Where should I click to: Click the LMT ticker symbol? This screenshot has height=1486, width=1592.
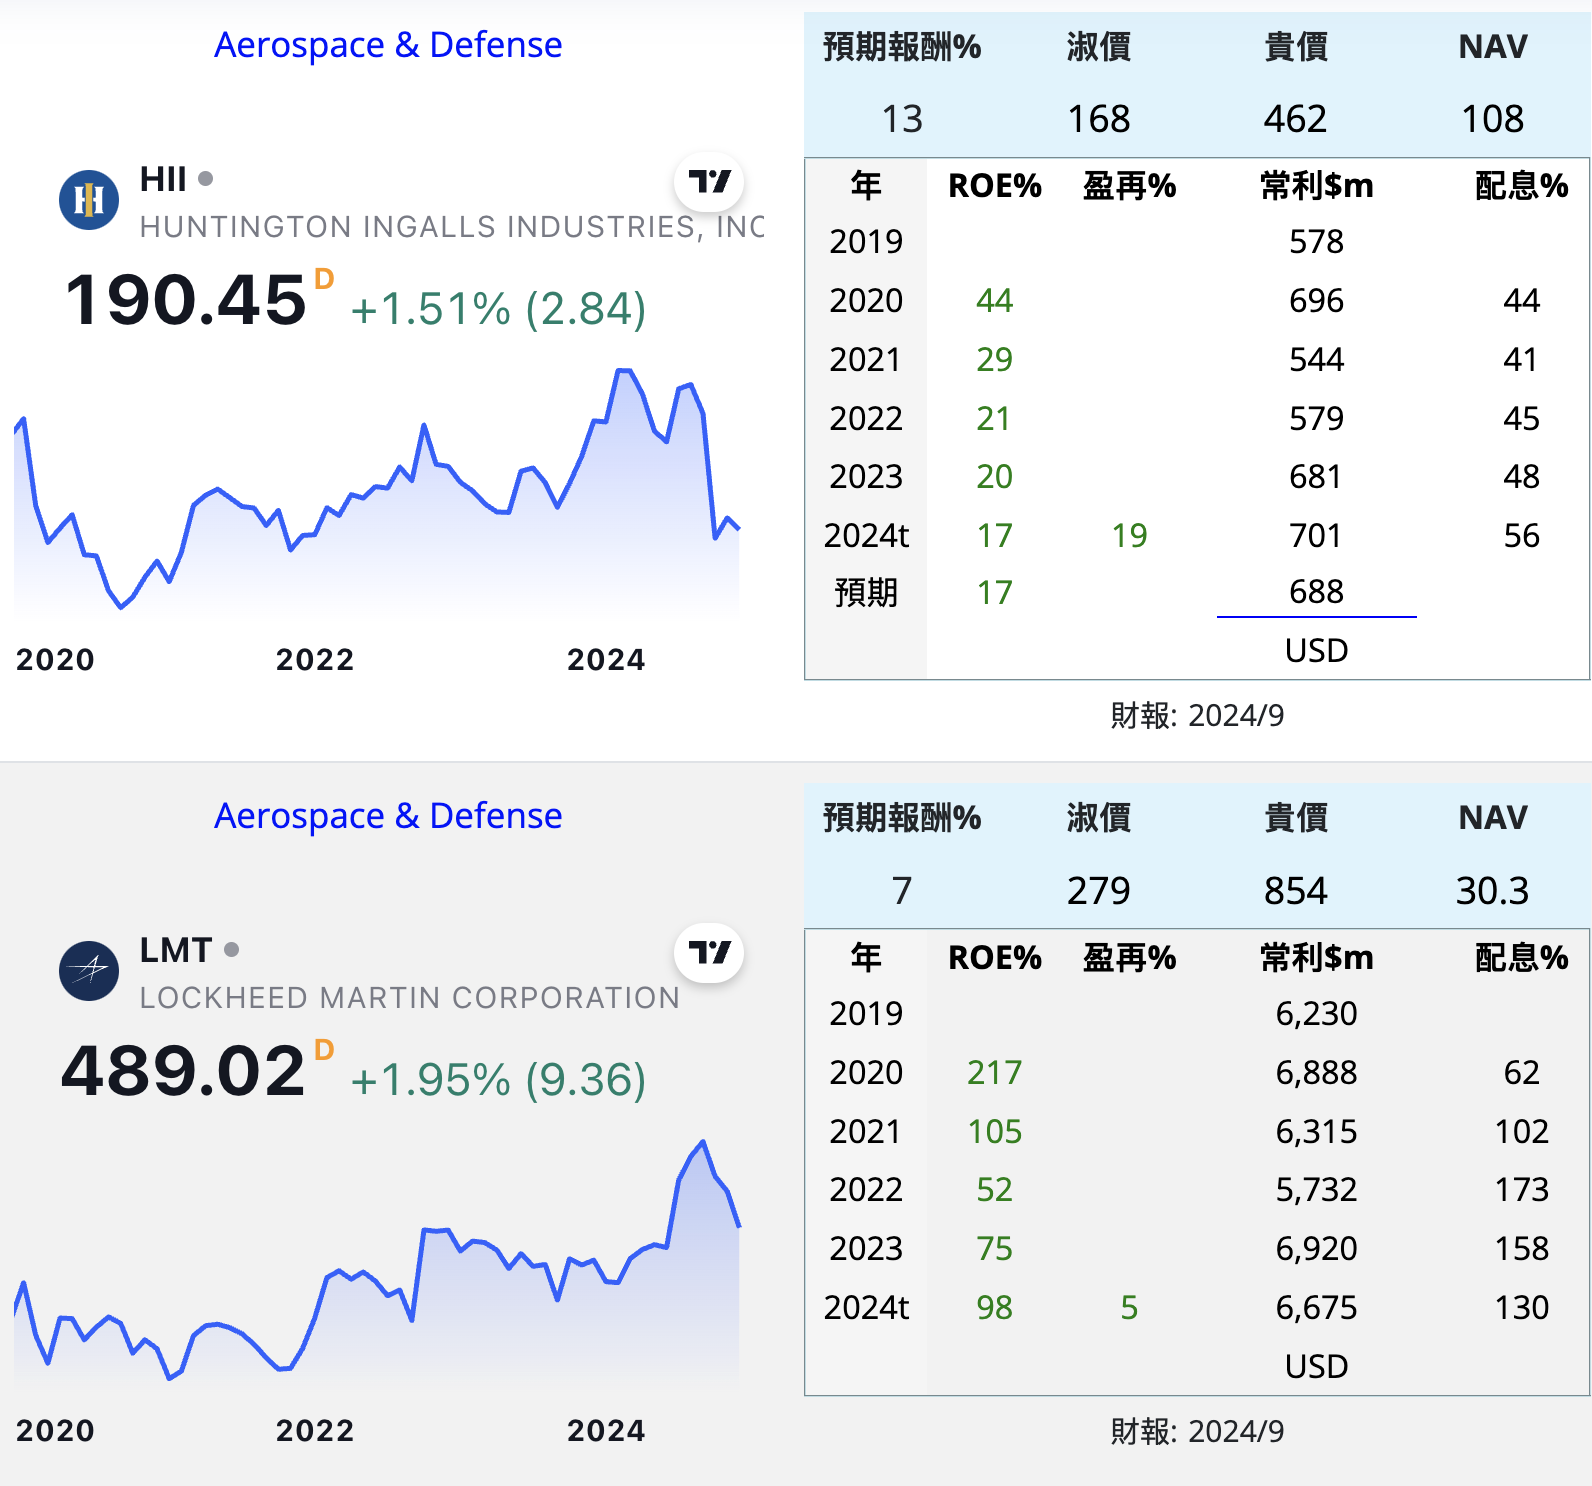[x=176, y=950]
